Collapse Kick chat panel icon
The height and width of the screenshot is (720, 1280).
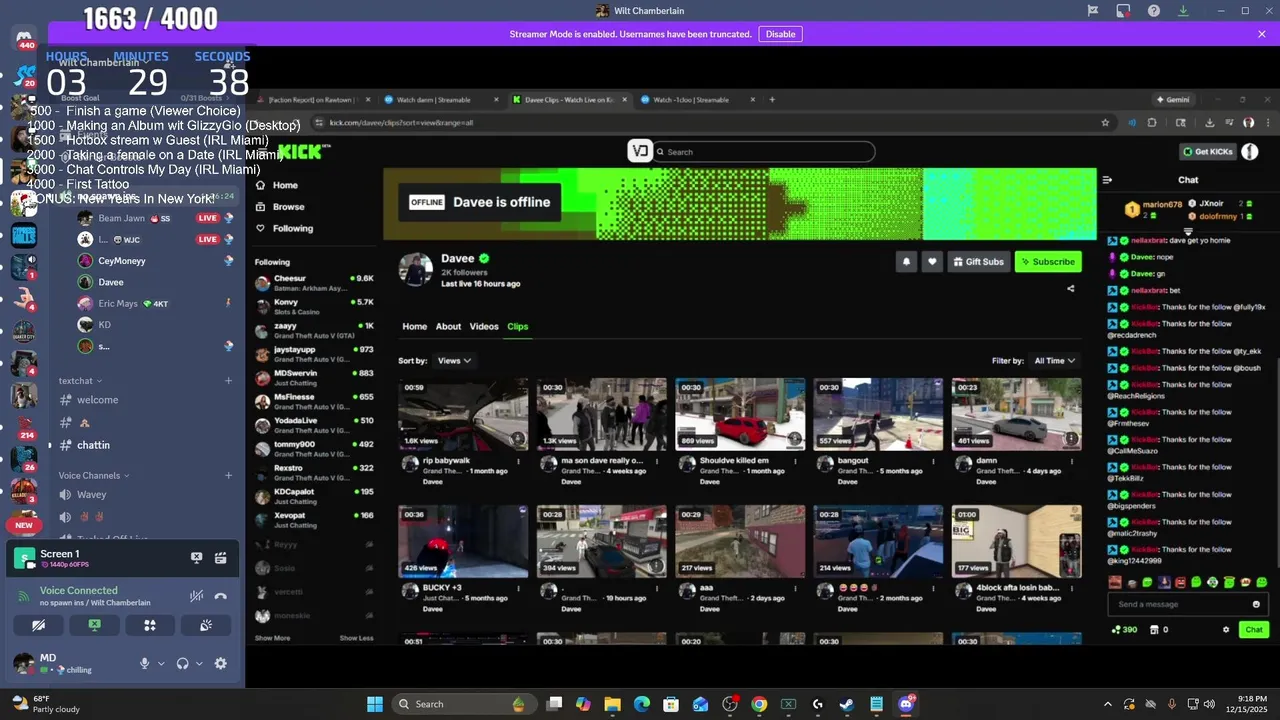point(1107,180)
